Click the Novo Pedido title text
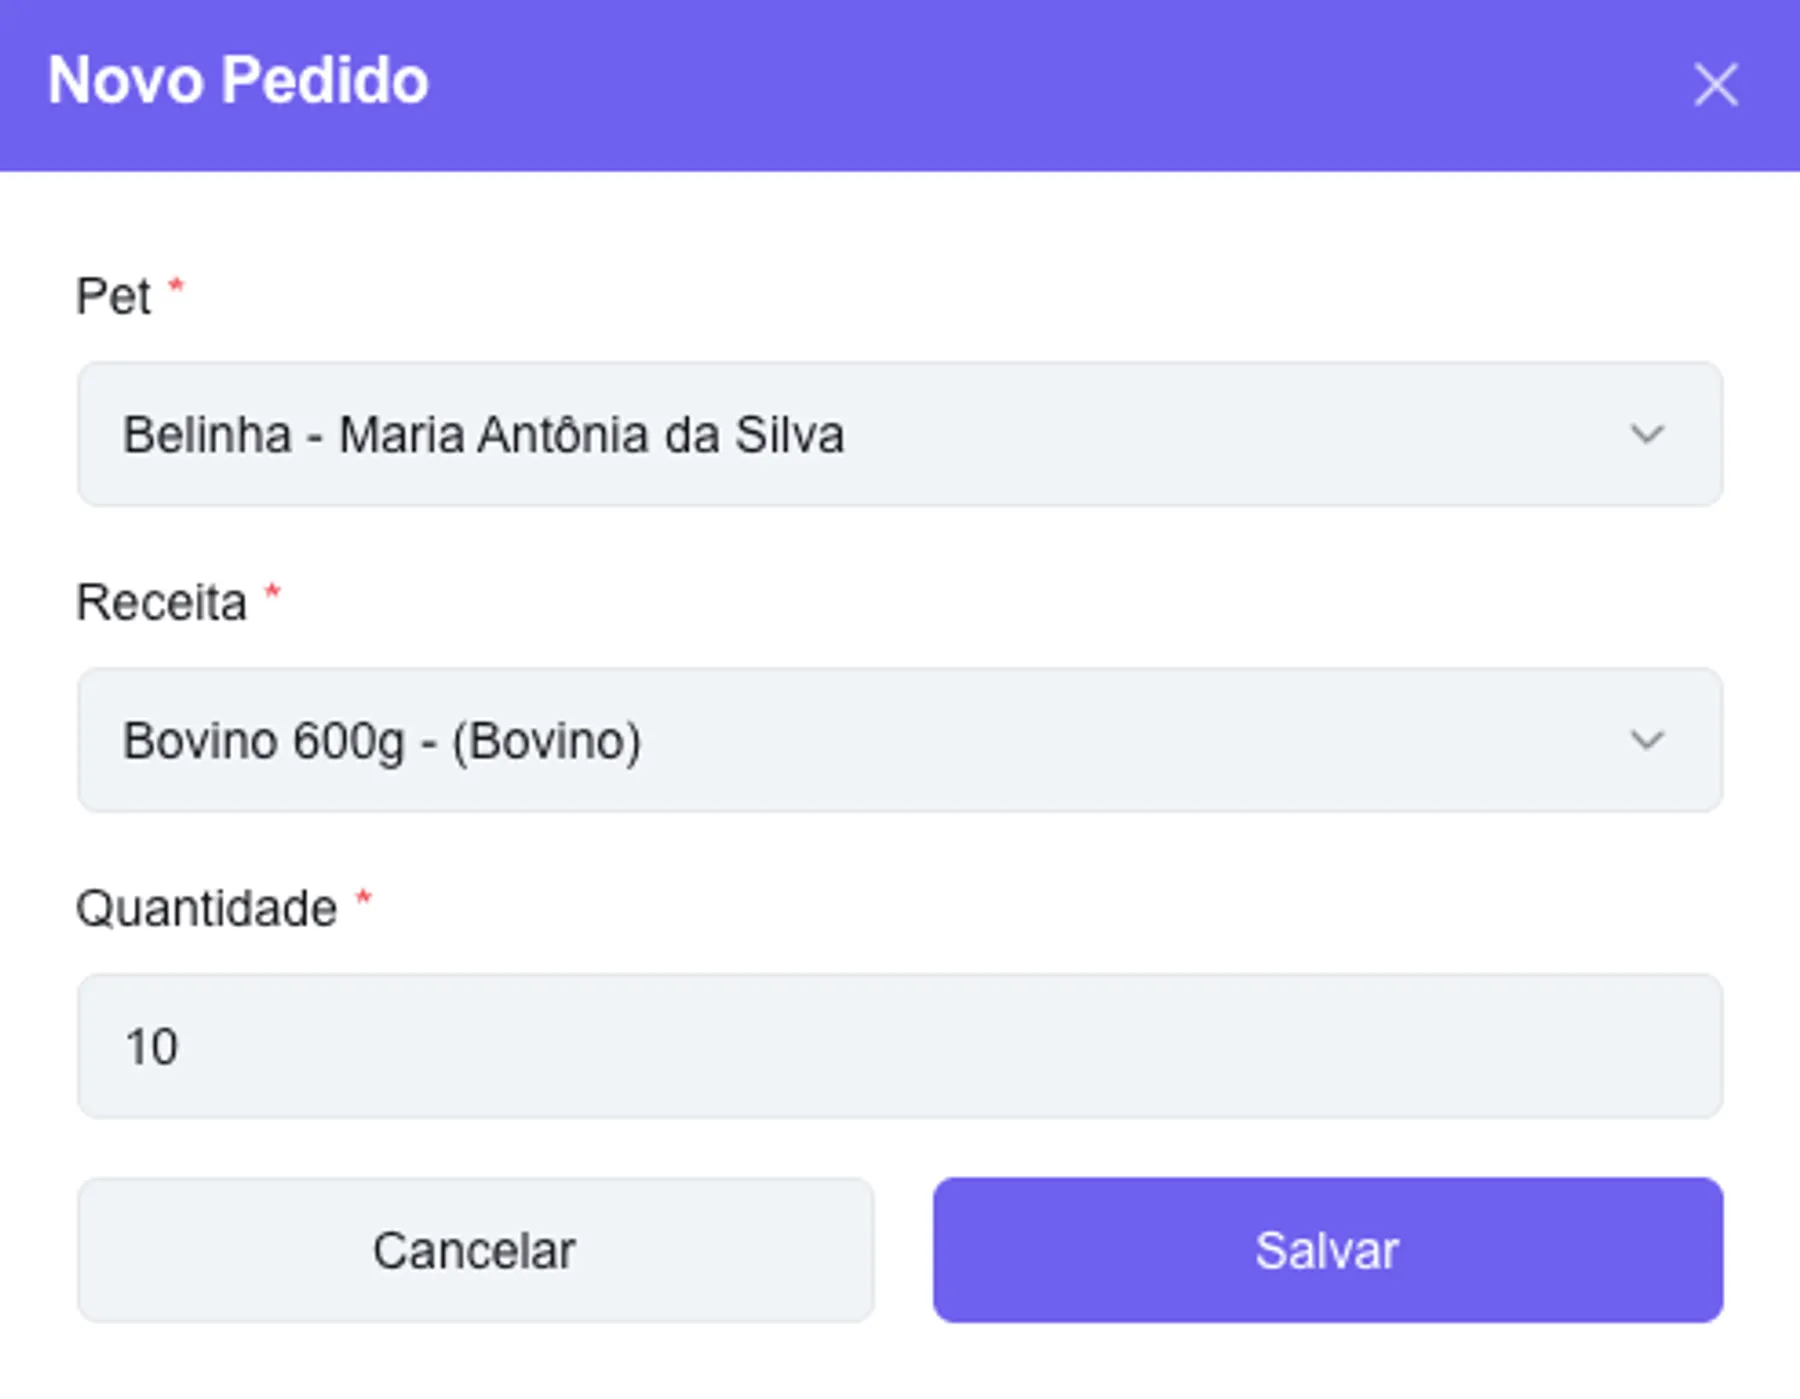Screen dimensions: 1800x1399 click(x=236, y=83)
